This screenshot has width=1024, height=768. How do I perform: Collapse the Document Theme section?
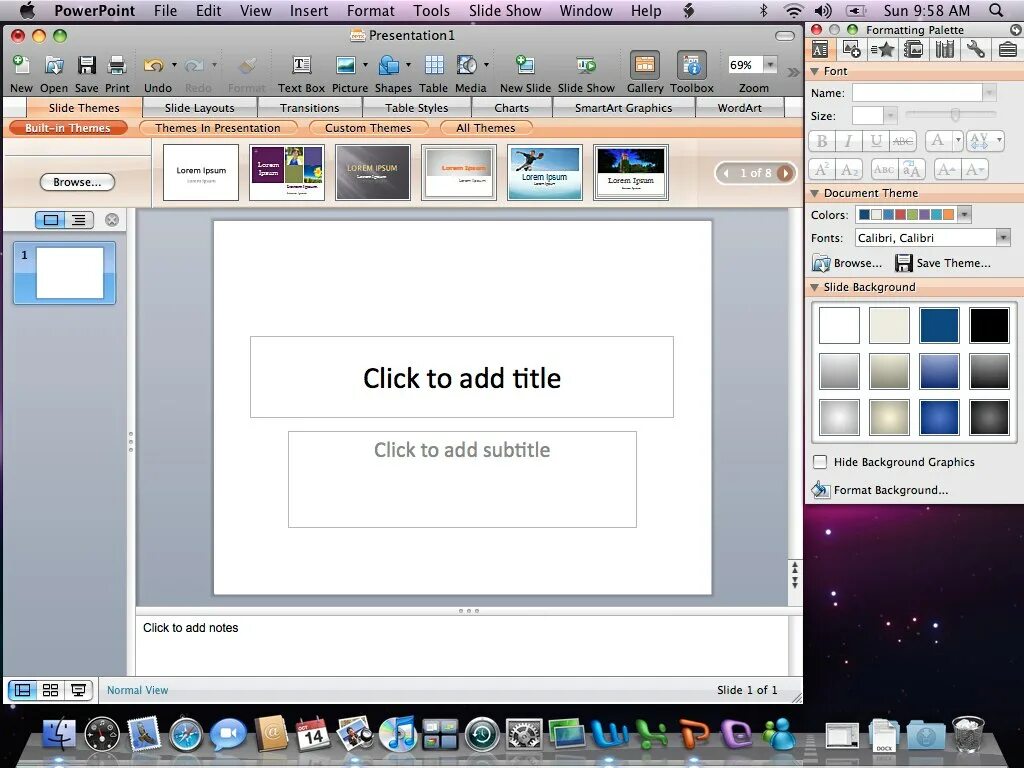[x=814, y=193]
